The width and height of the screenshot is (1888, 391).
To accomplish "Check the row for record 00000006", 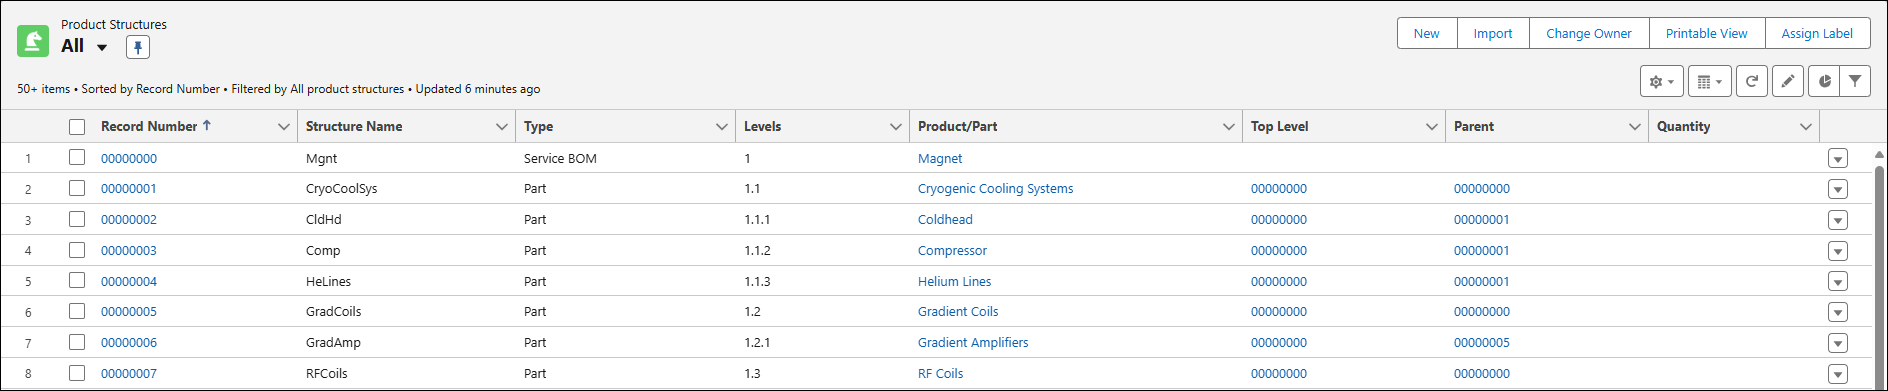I will 77,342.
